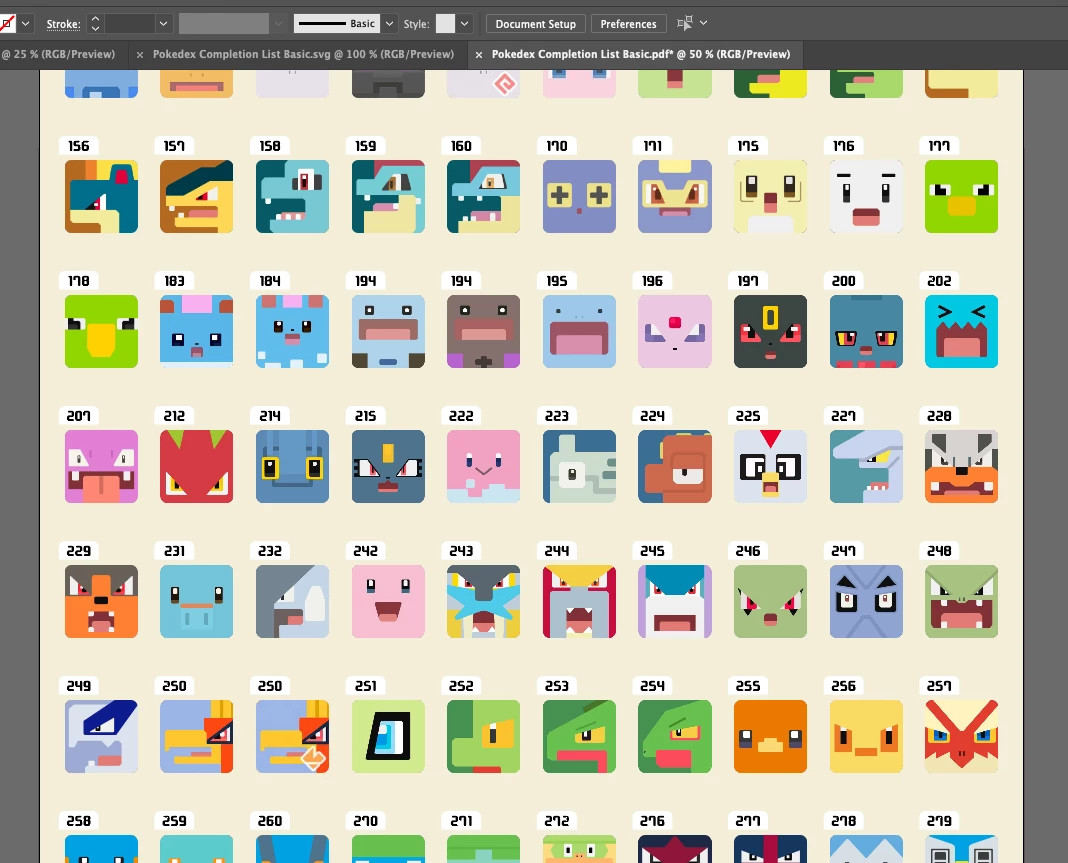
Task: Click the variable width profile box
Action: click(223, 24)
